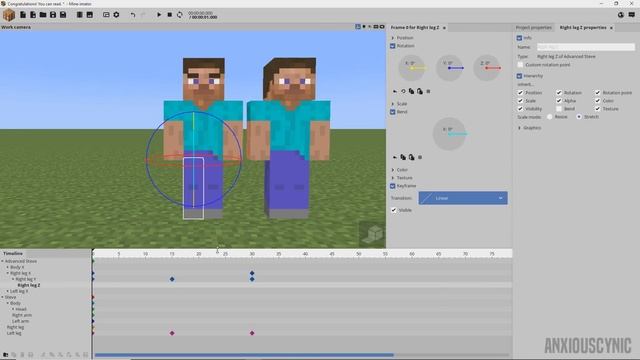Uncheck inherit Rotation point
This screenshot has width=640, height=360.
click(598, 93)
